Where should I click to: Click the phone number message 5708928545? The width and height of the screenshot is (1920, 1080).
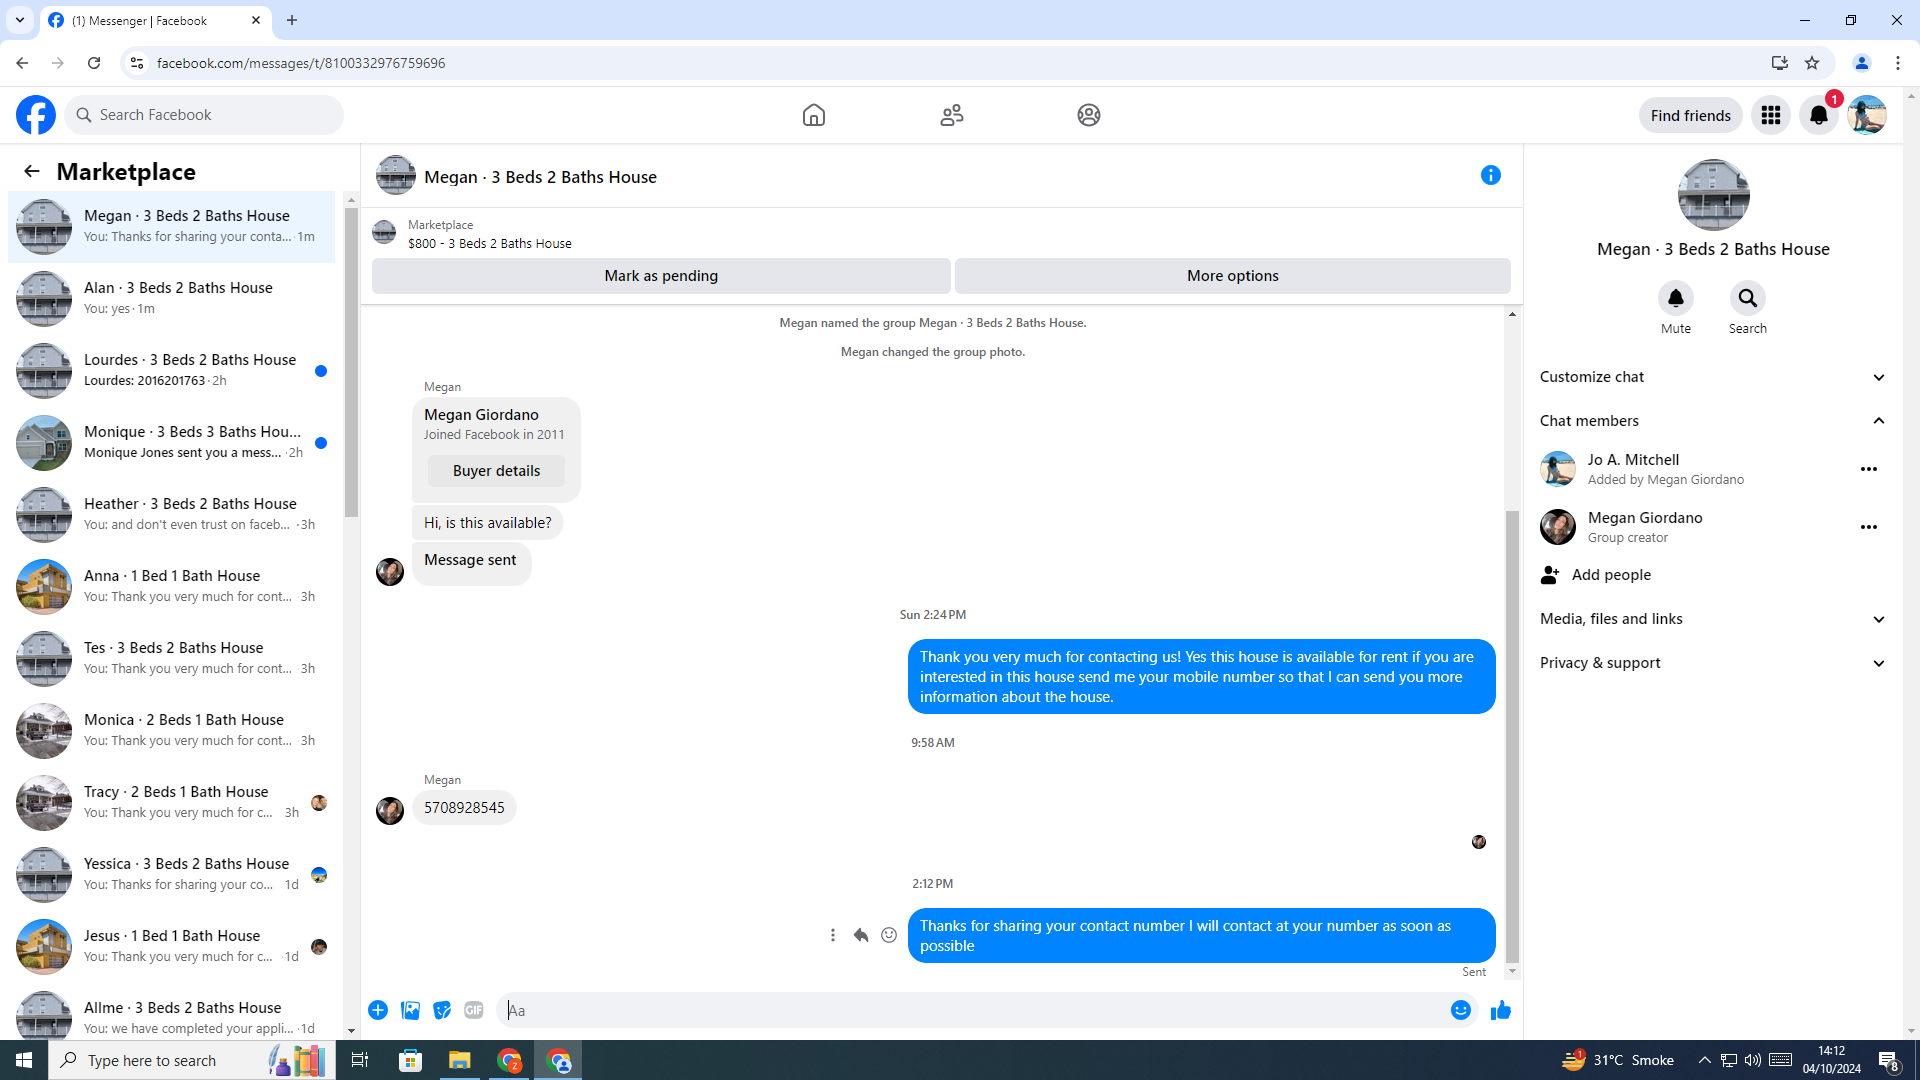[464, 808]
